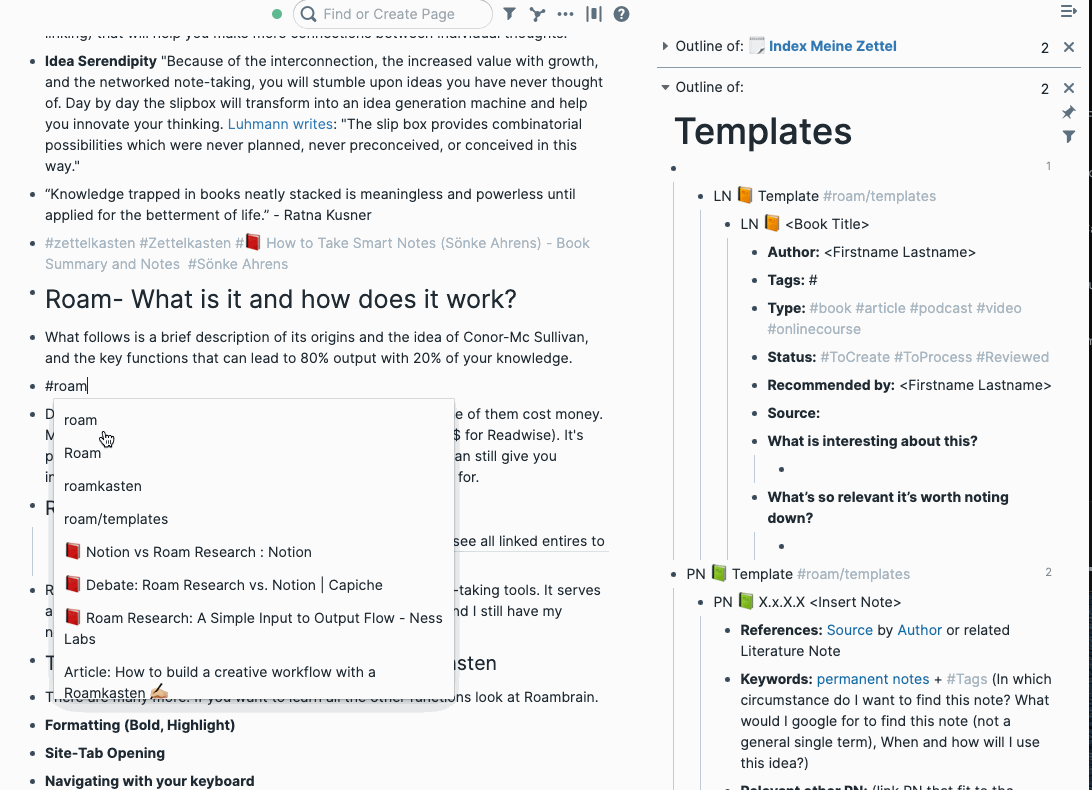Close the Index Meine Zettel sidebar panel
Viewport: 1092px width, 790px height.
click(x=1069, y=47)
